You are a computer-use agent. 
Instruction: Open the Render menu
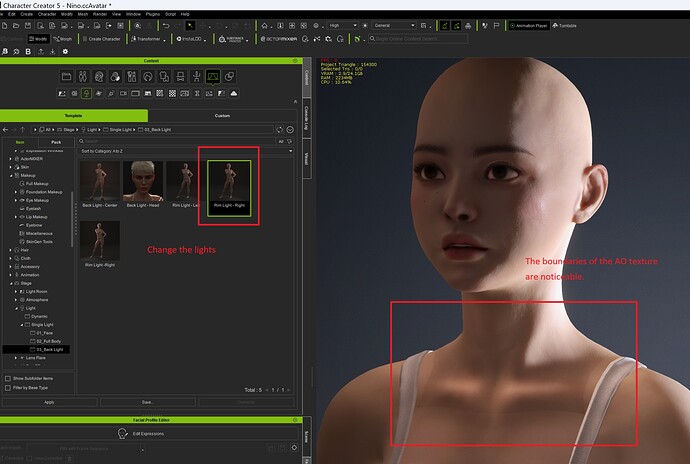point(100,14)
